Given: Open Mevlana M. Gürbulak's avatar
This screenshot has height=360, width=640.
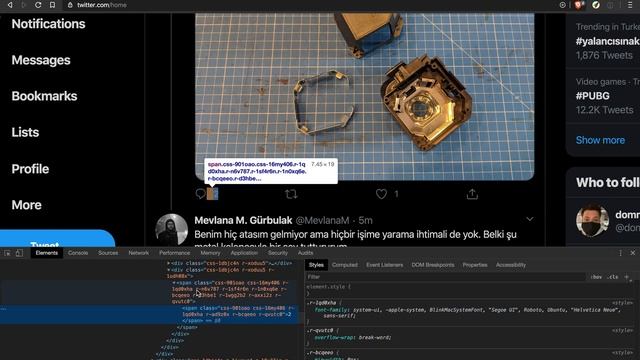Looking at the screenshot, I should (171, 229).
